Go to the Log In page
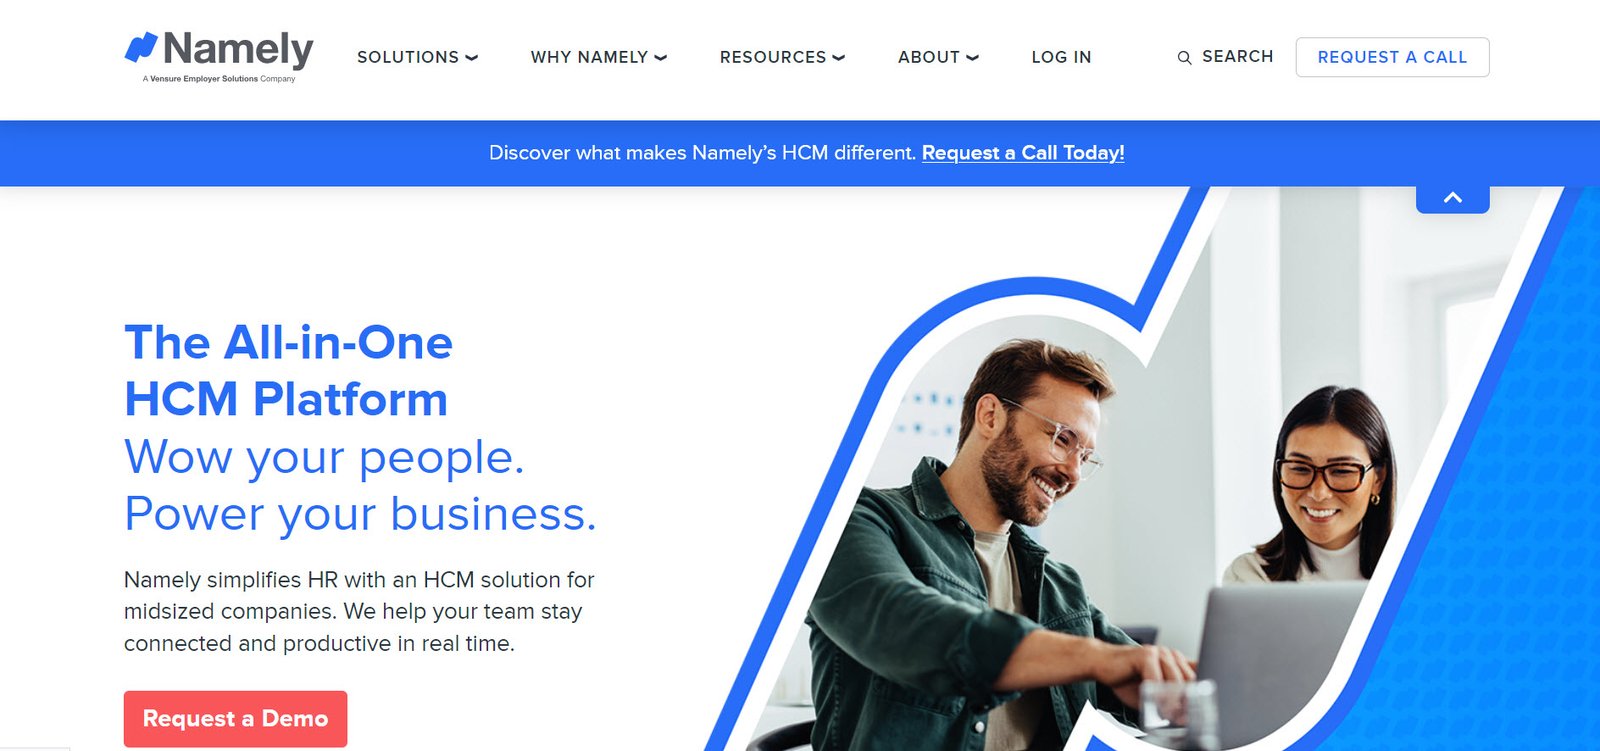The width and height of the screenshot is (1600, 751). click(1061, 57)
